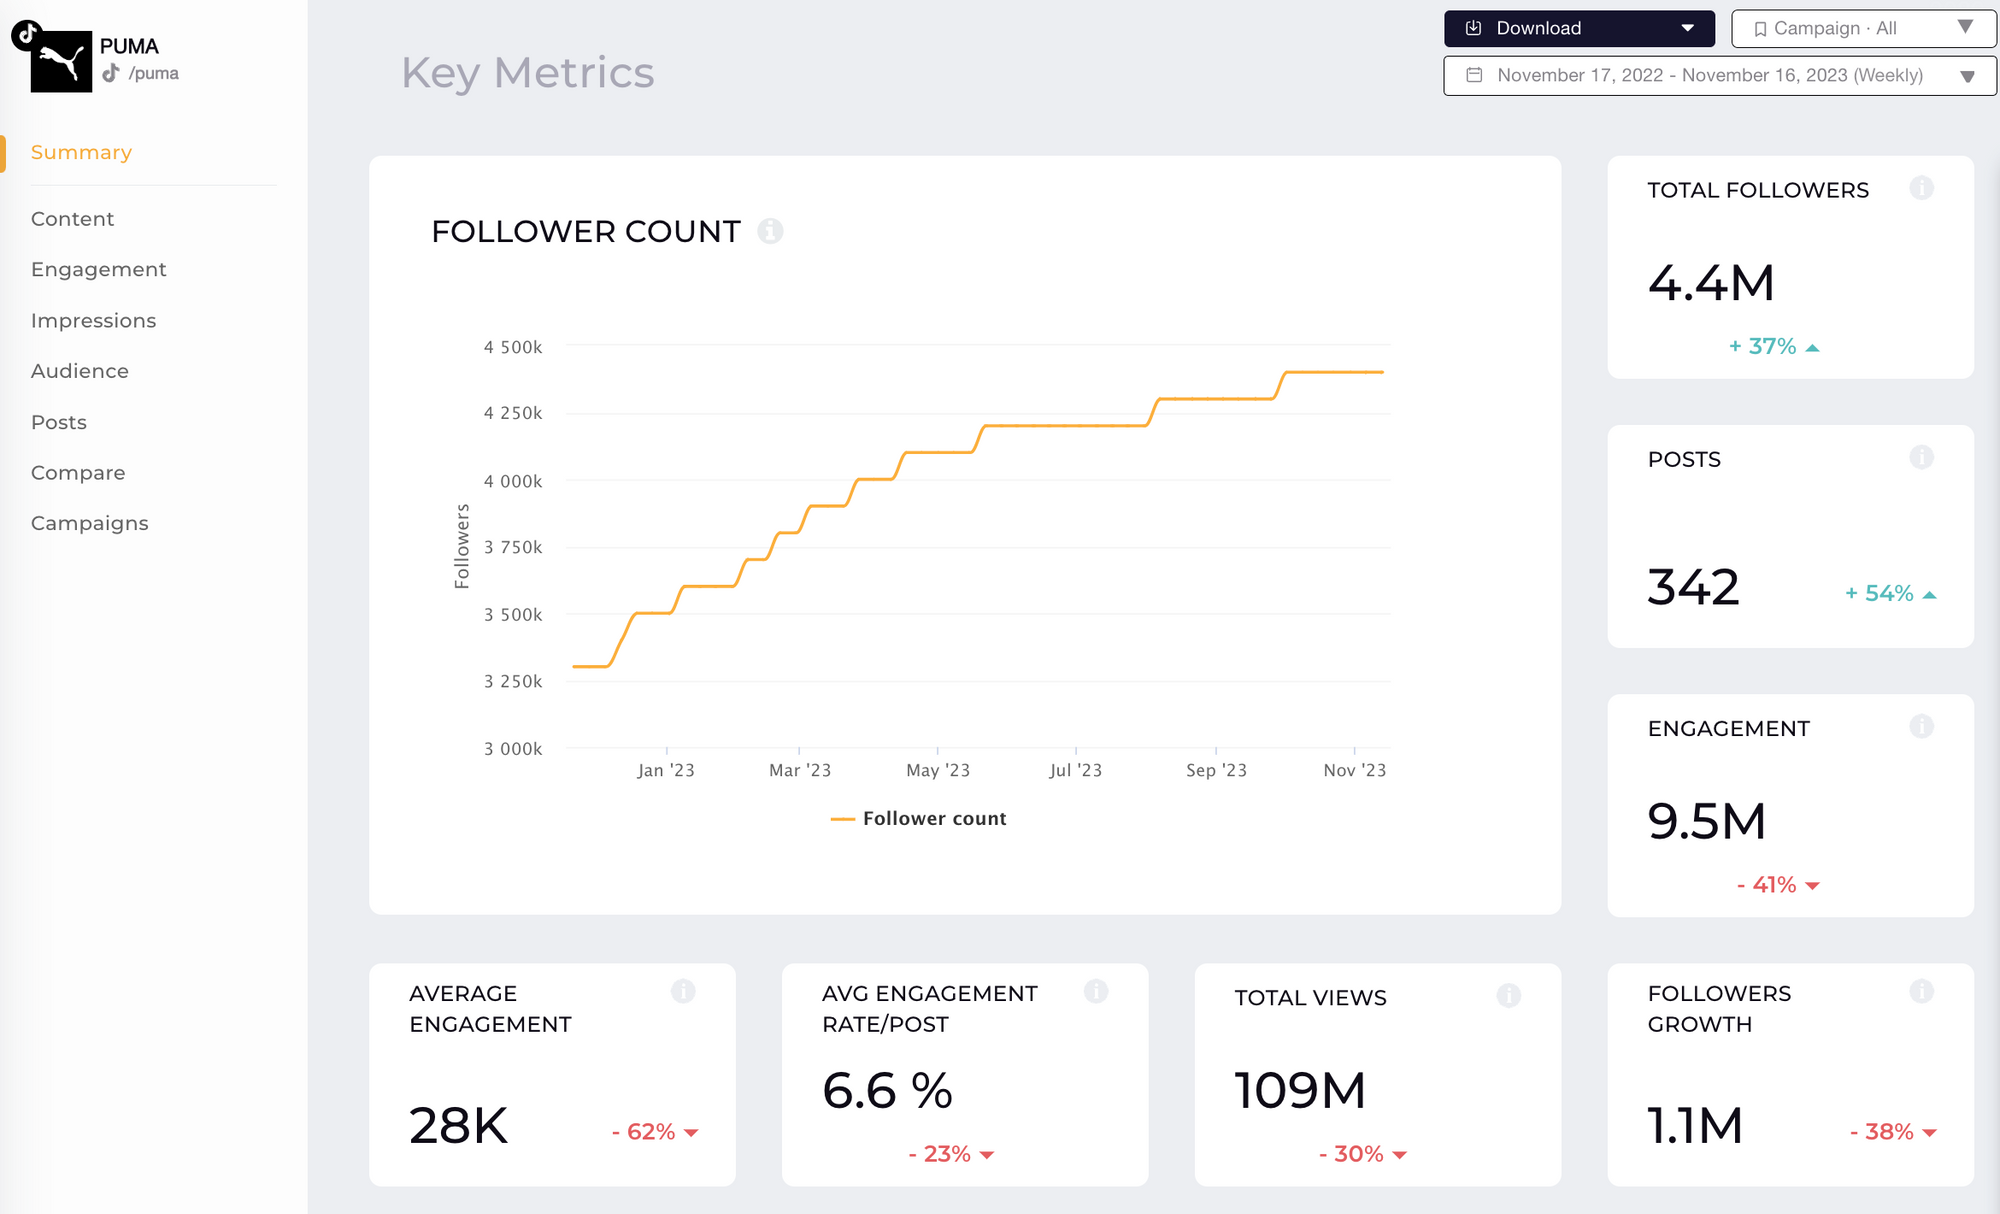Image resolution: width=2000 pixels, height=1214 pixels.
Task: Select the Summary tab
Action: pyautogui.click(x=81, y=151)
